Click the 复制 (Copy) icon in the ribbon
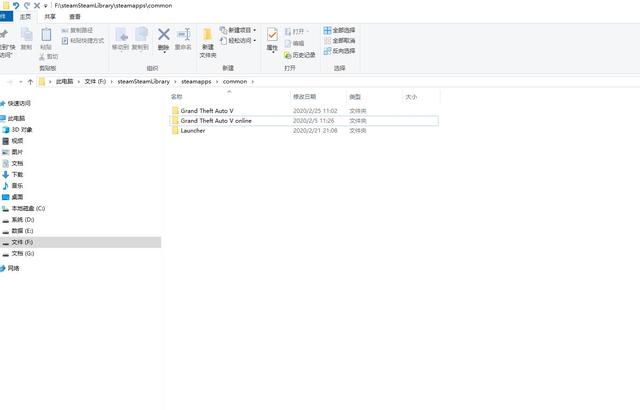Screen dimensions: 640x410 pos(27,35)
